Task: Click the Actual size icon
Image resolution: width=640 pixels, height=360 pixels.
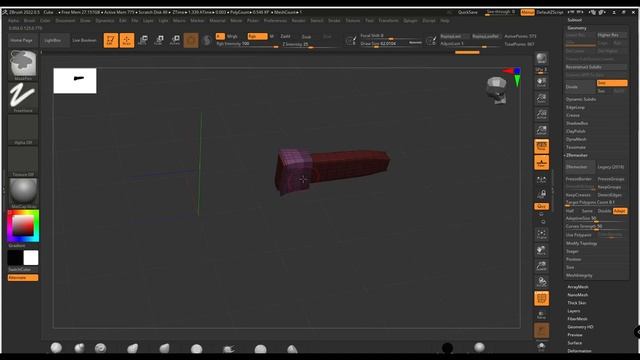Action: pos(542,114)
